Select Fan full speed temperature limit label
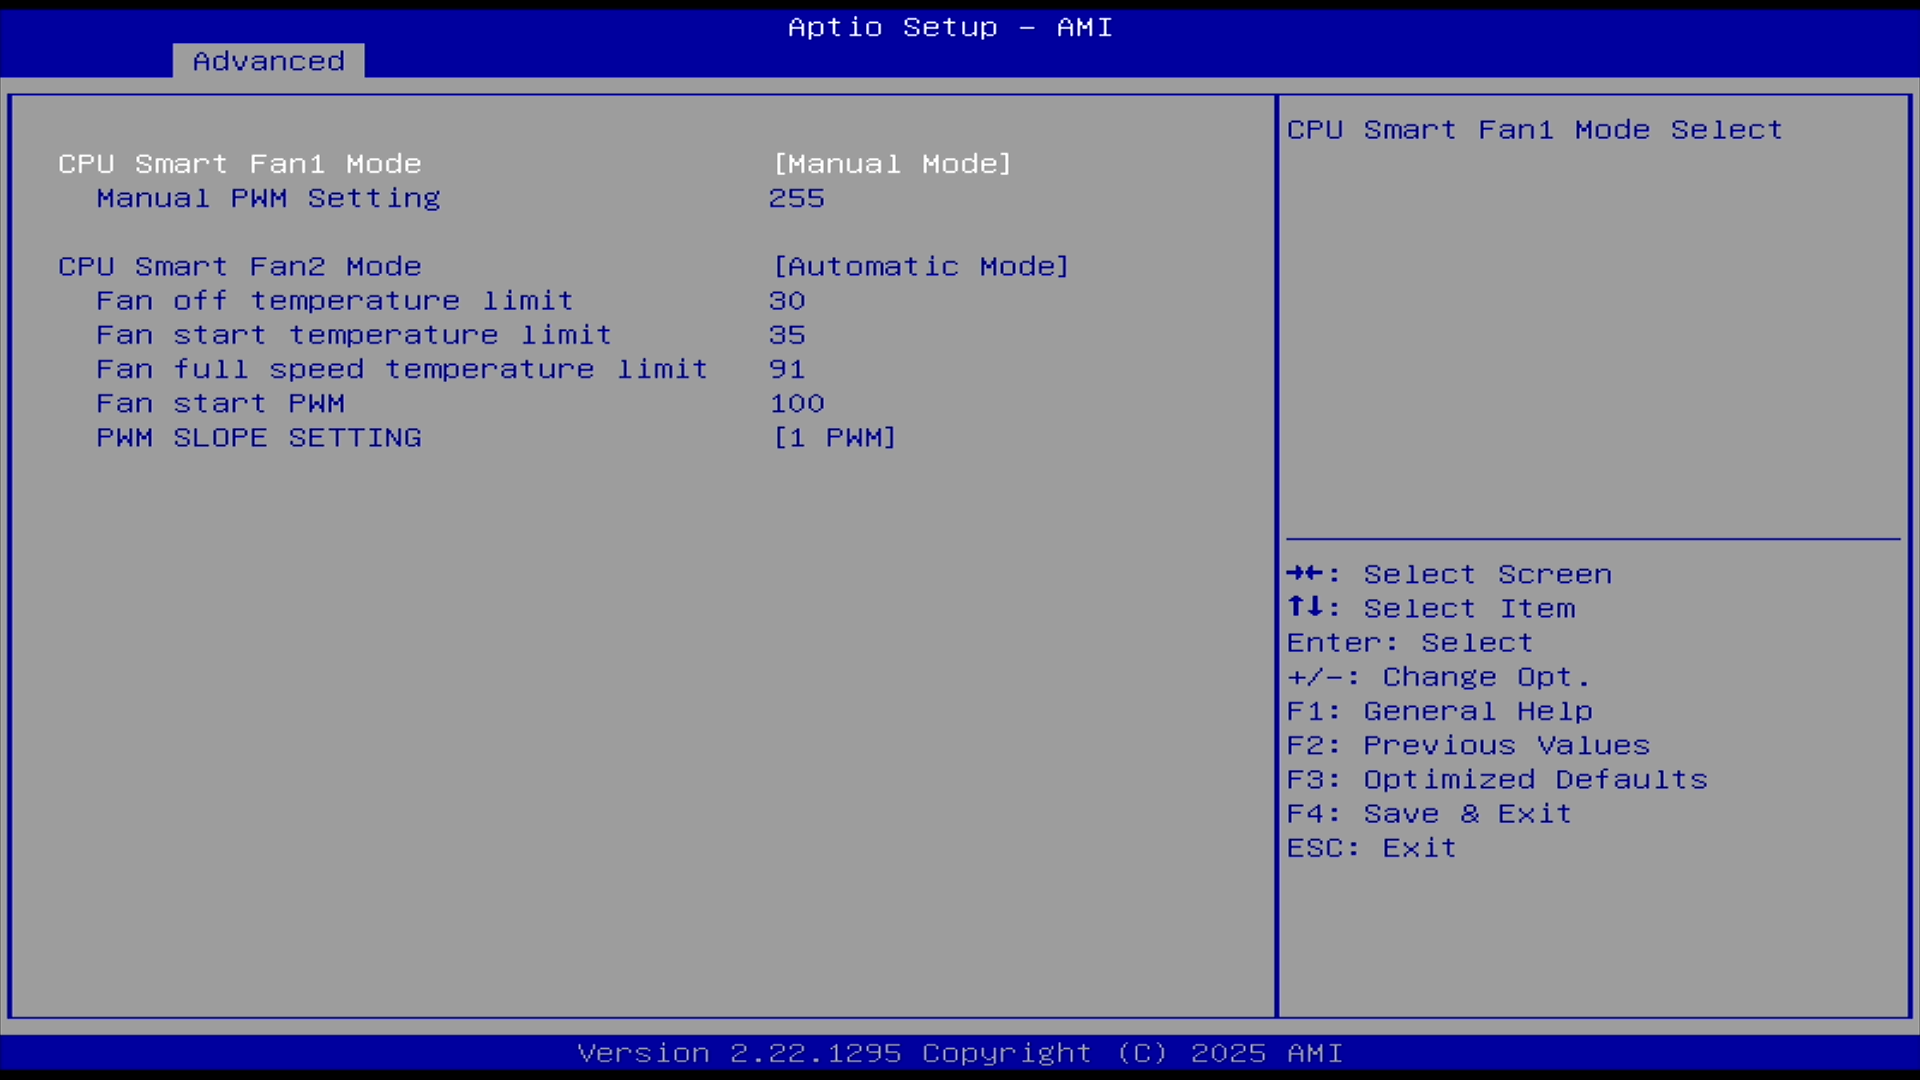1920x1080 pixels. click(402, 369)
